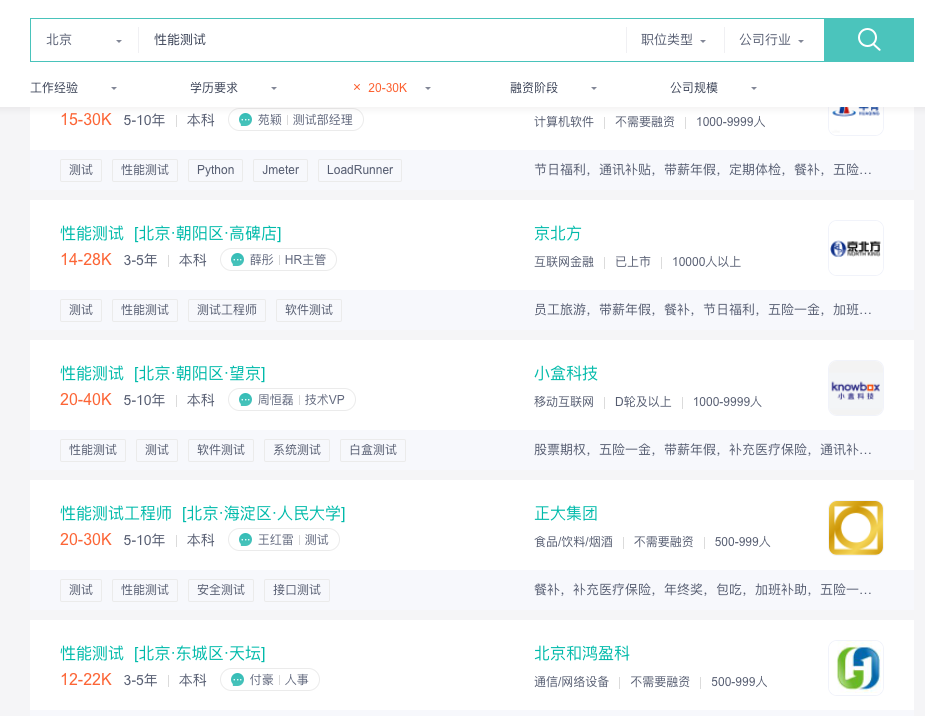Open chat with 周恒磊 技术VP
The height and width of the screenshot is (716, 925).
292,400
